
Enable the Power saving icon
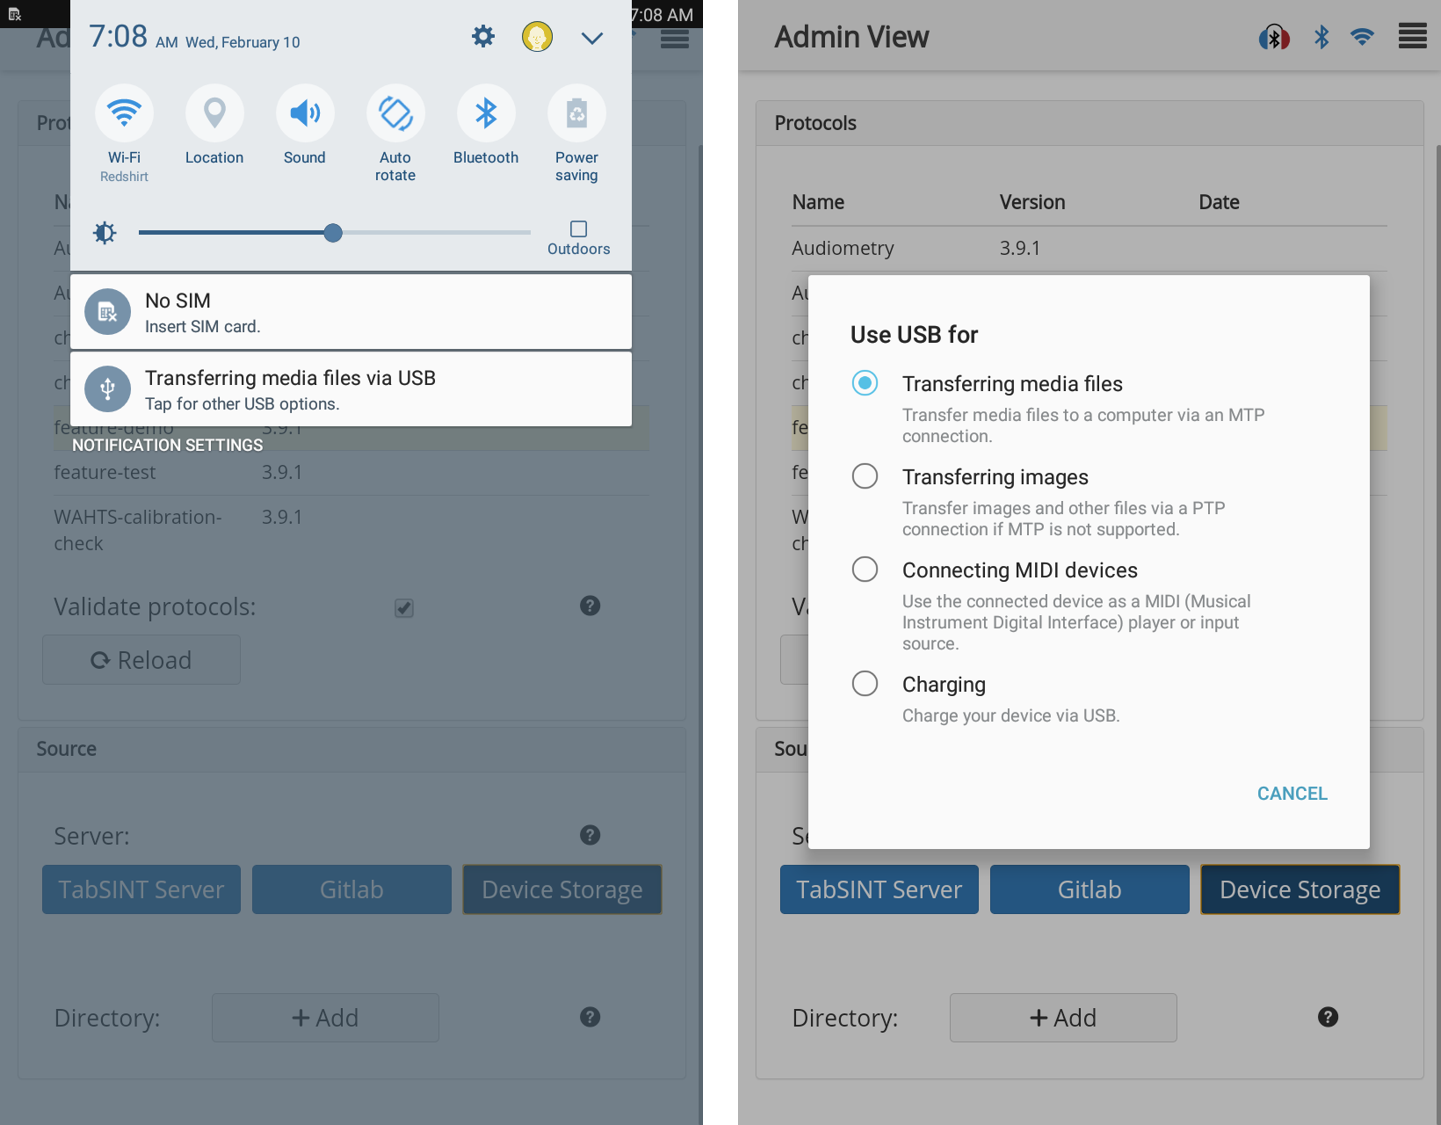(x=576, y=114)
